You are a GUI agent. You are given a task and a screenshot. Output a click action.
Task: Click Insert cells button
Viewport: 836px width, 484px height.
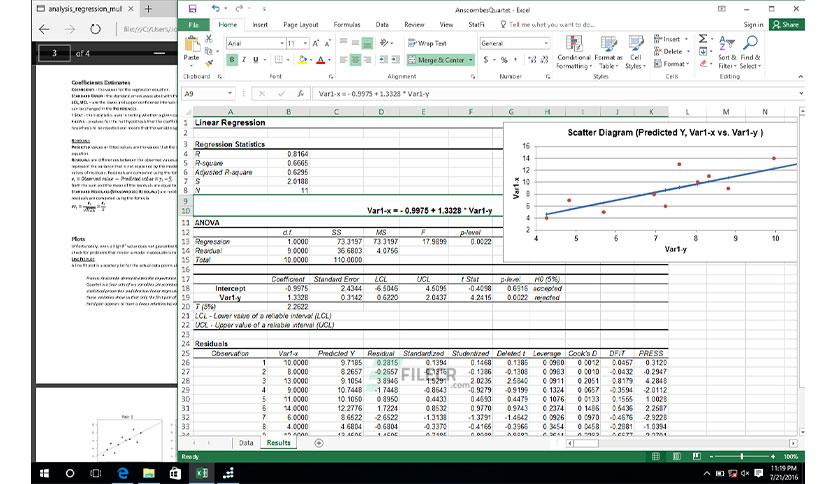[671, 39]
